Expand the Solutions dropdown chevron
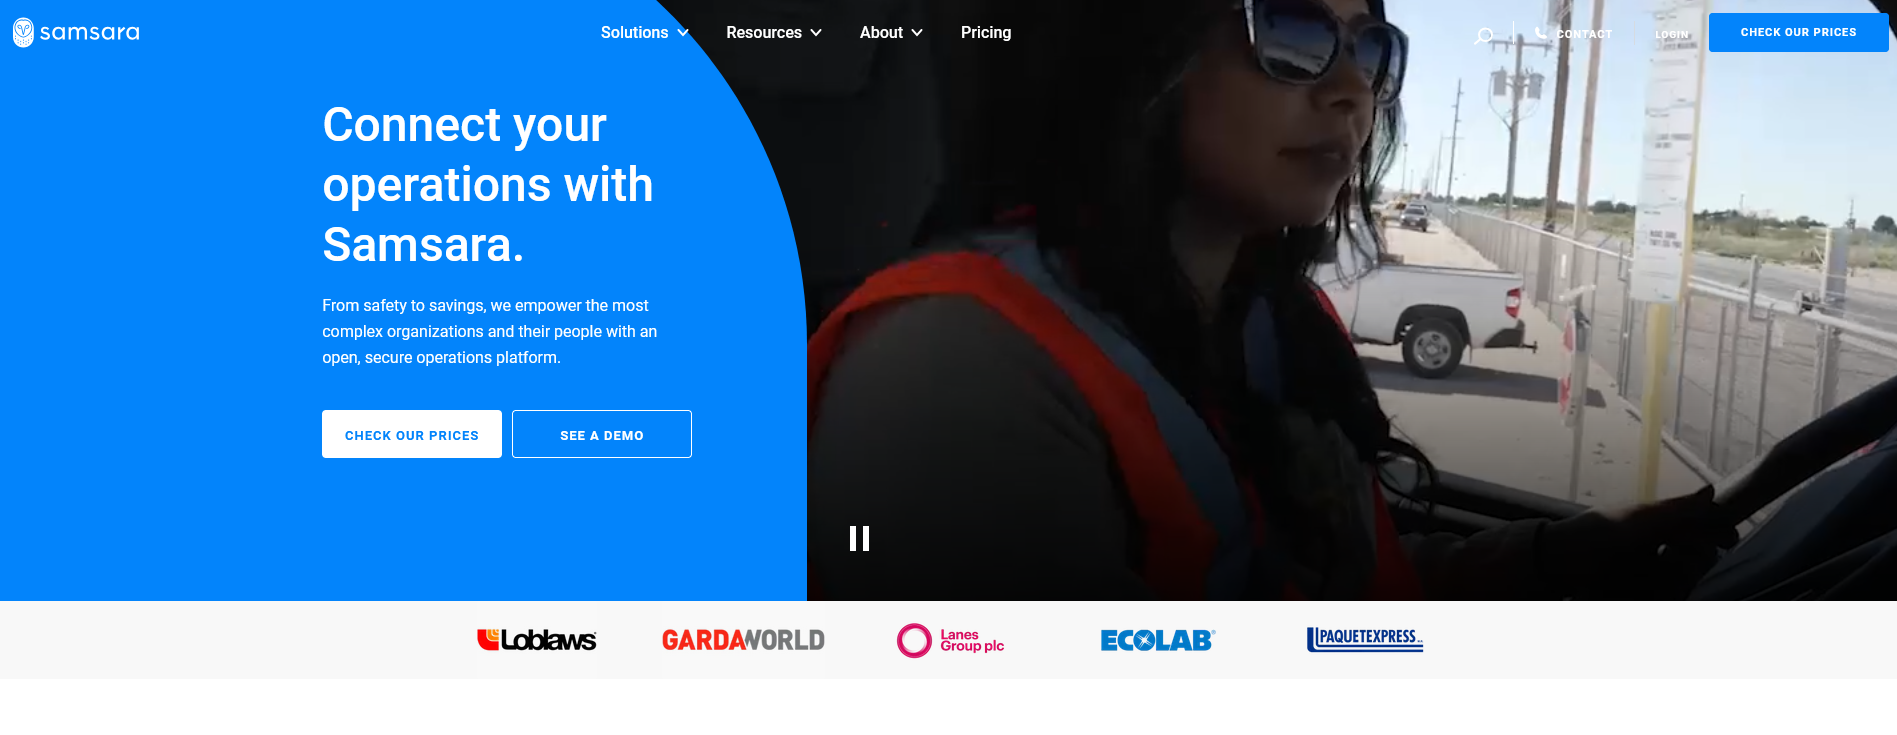Image resolution: width=1897 pixels, height=735 pixels. [683, 33]
